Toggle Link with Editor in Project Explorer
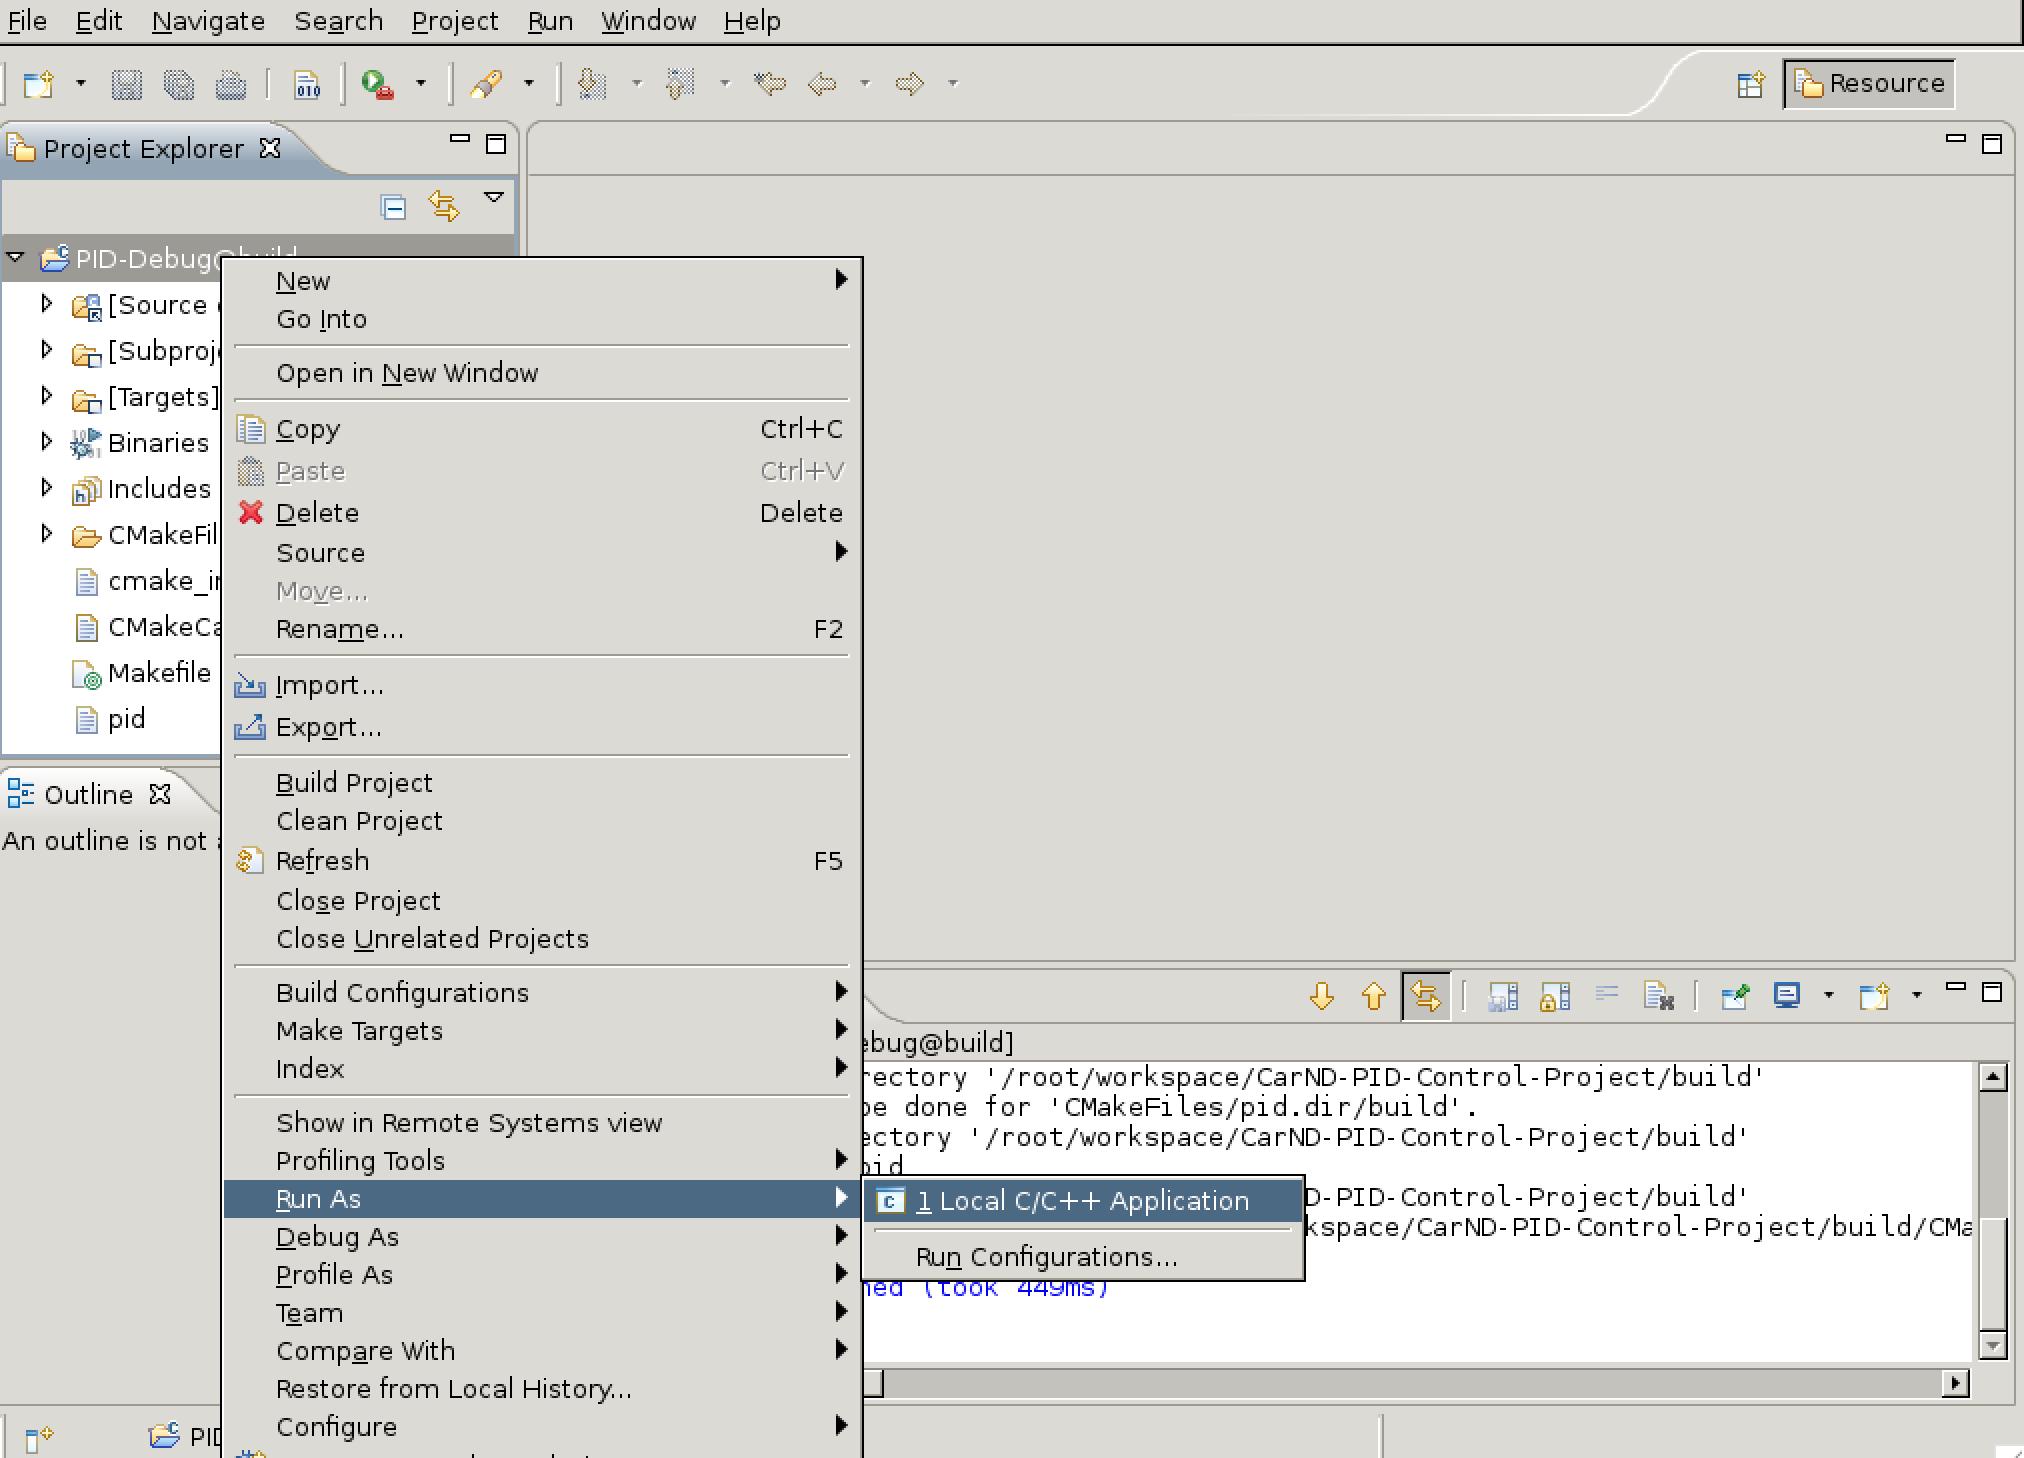 click(x=444, y=207)
